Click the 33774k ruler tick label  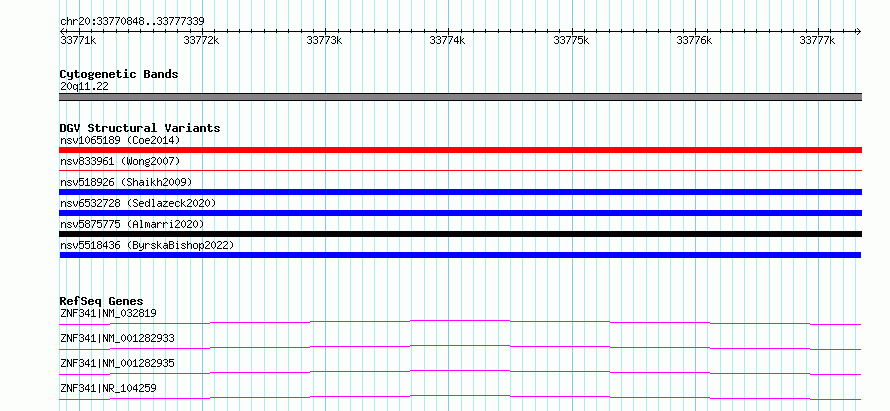(448, 41)
